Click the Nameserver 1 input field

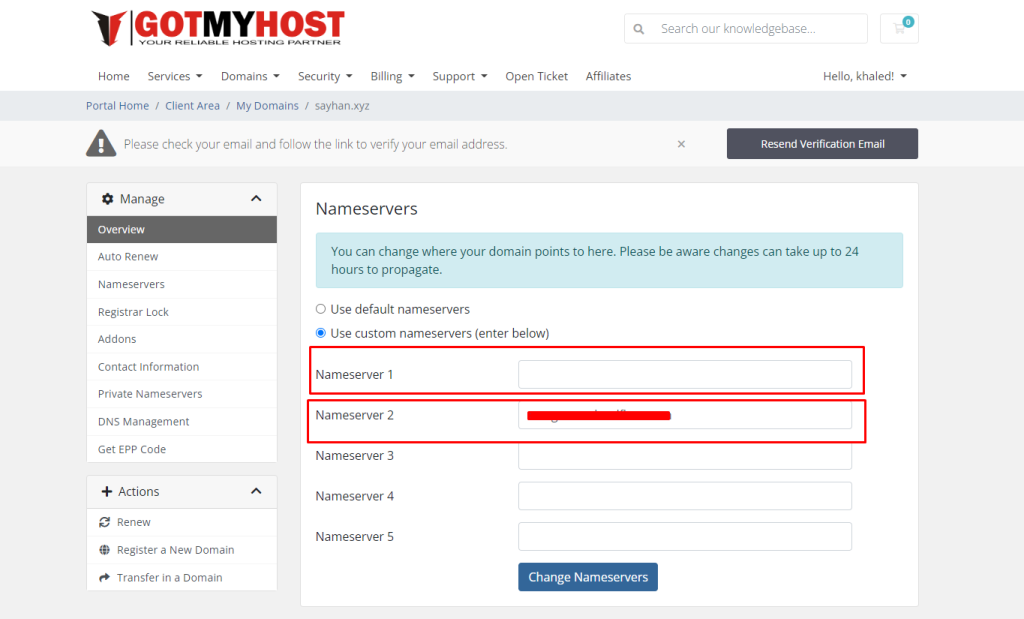pos(684,375)
